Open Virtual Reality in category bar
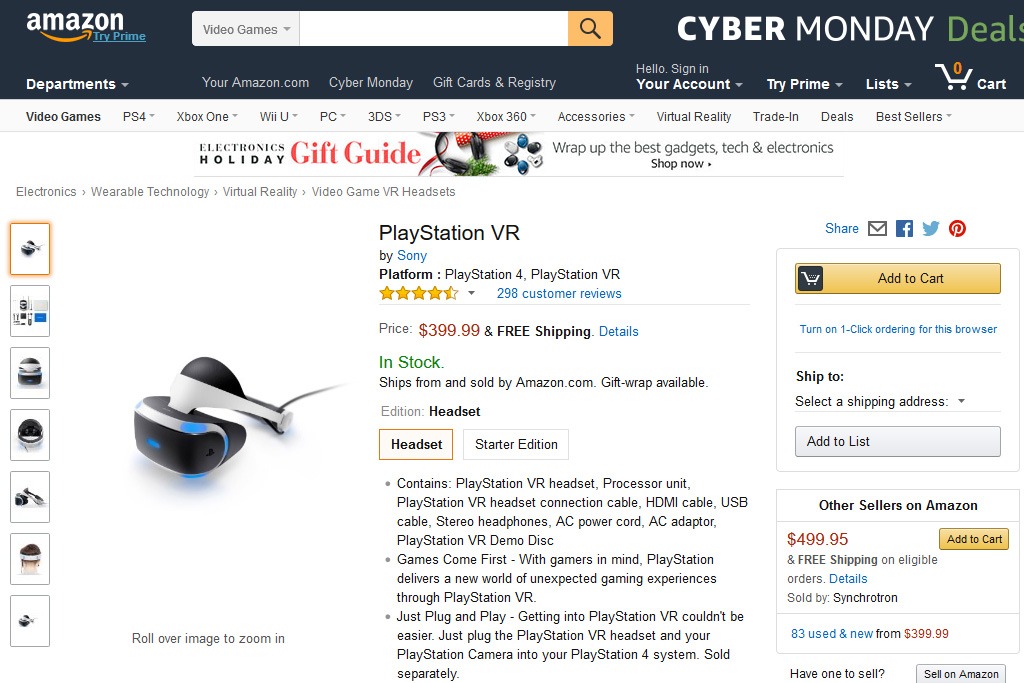This screenshot has width=1024, height=683. point(694,116)
